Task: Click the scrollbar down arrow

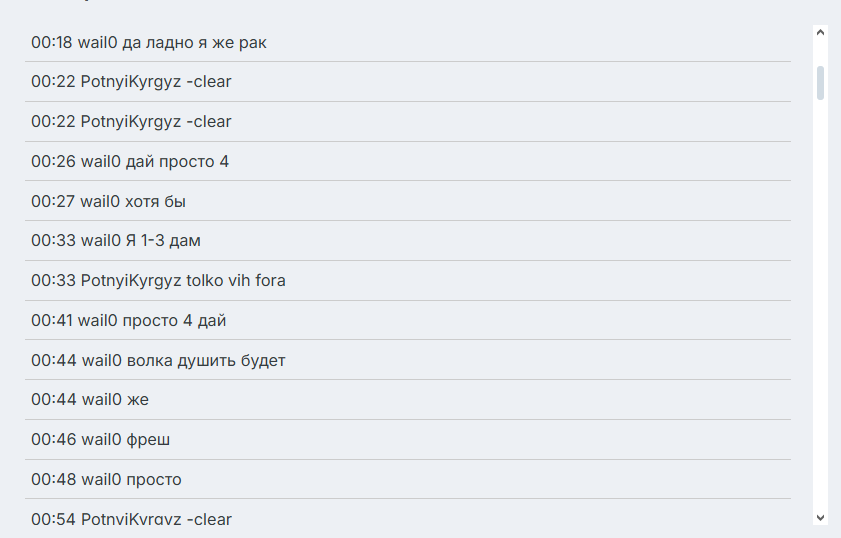Action: (x=821, y=517)
